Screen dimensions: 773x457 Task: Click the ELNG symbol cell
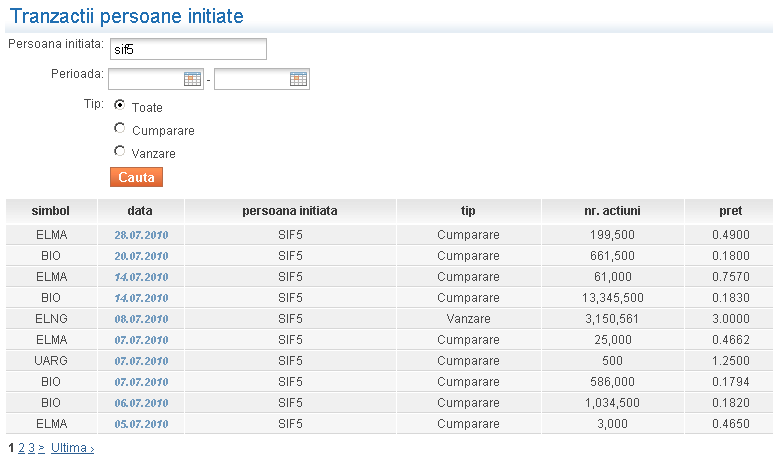(51, 319)
